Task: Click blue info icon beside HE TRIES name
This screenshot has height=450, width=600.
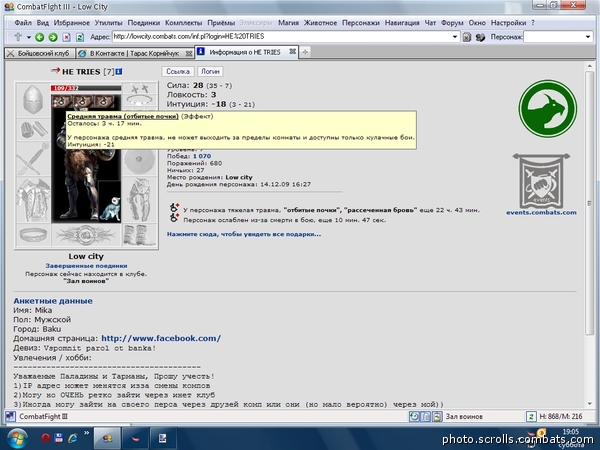Action: coord(119,71)
